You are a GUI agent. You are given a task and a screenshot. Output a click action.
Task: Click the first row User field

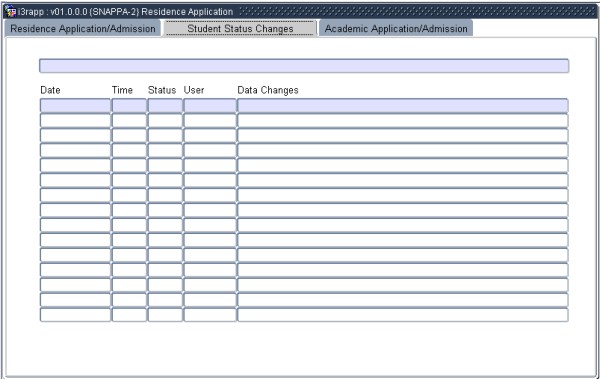(x=210, y=106)
